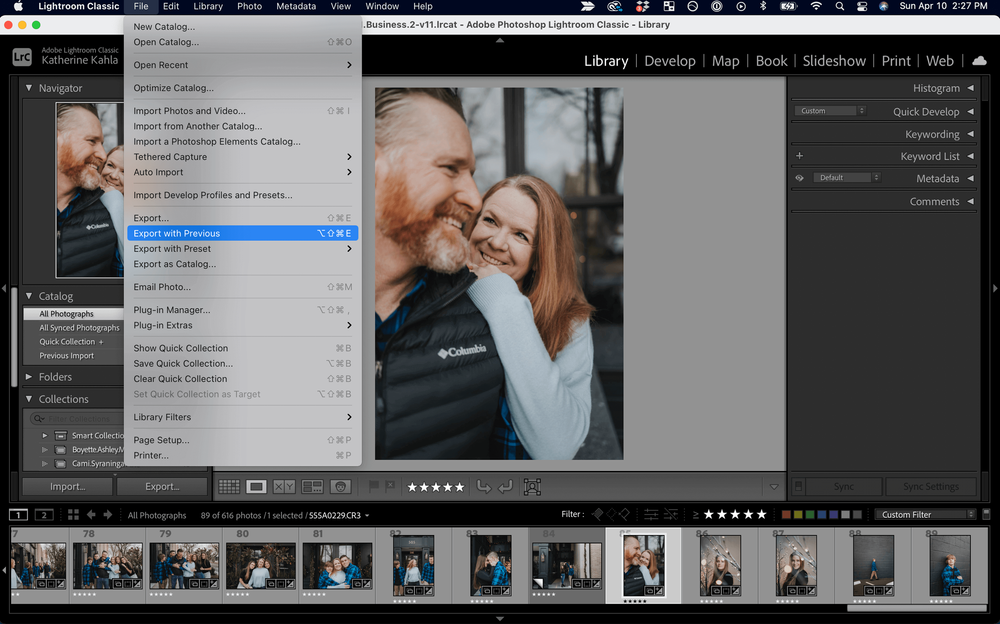Image resolution: width=1000 pixels, height=624 pixels.
Task: Flag the selected photo as a pick
Action: click(373, 486)
